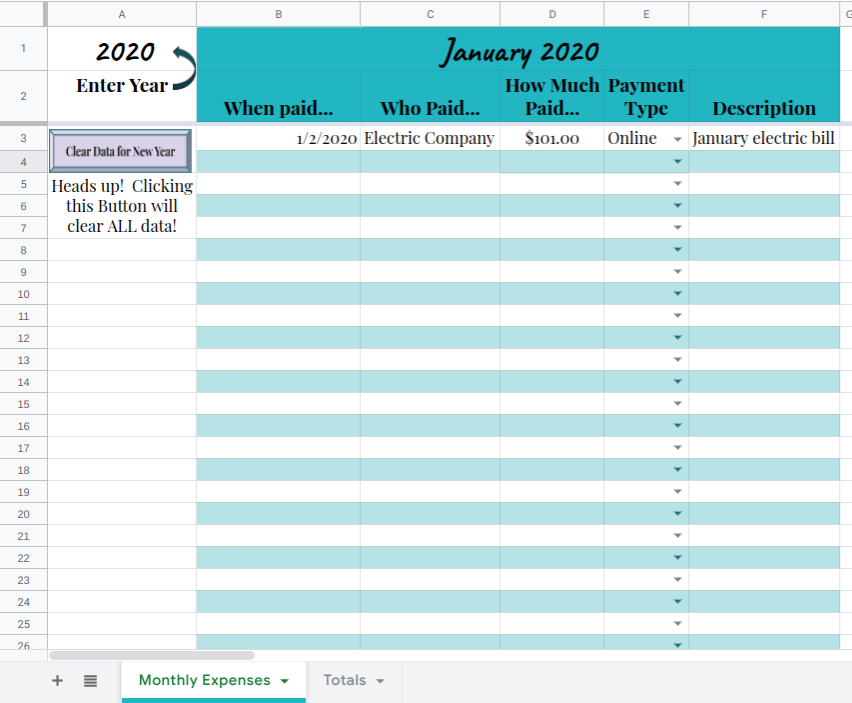Open Payment Type dropdown in row 20
852x703 pixels.
677,513
